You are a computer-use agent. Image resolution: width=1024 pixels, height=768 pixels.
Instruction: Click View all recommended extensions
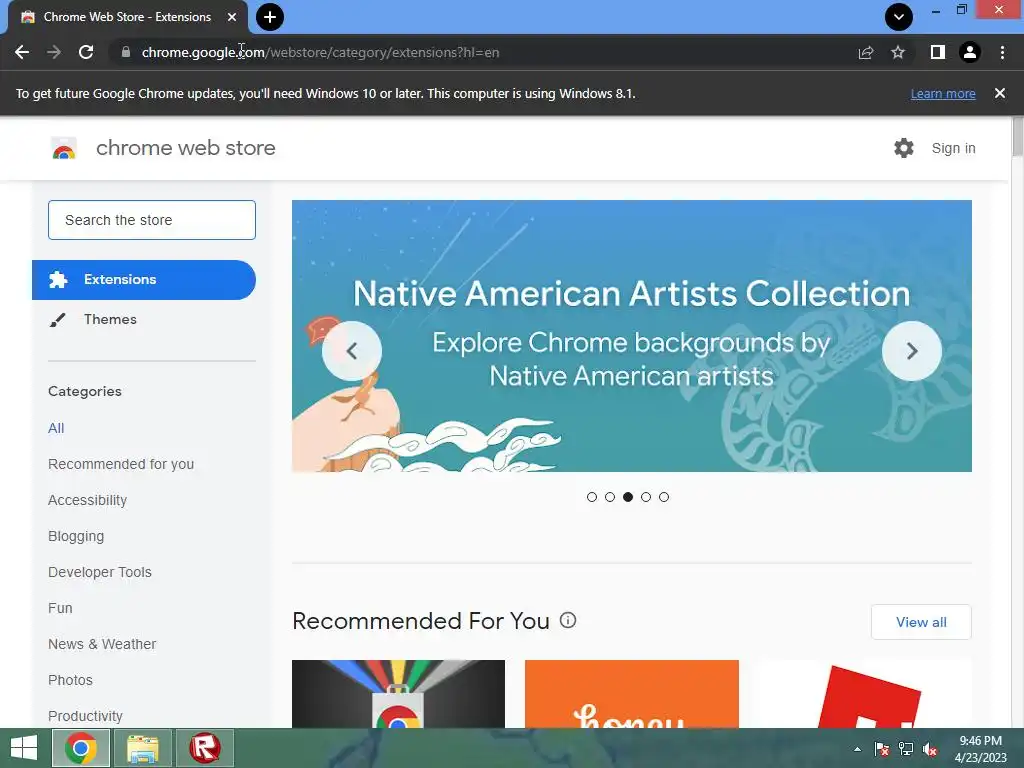[x=921, y=622]
